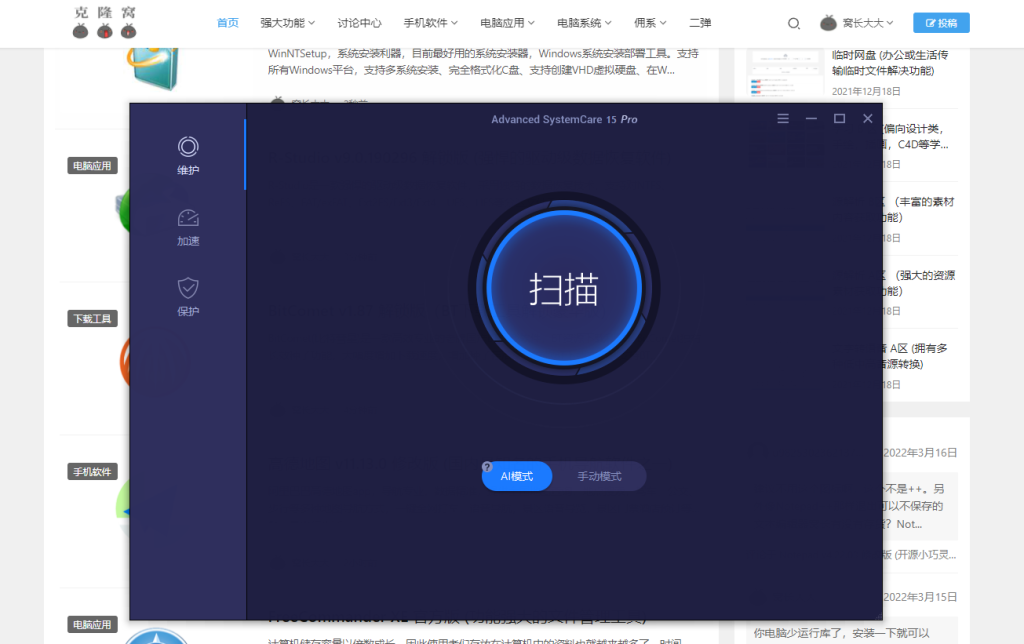The image size is (1024, 644).
Task: Click the WinNTSetup article description text
Action: (x=483, y=61)
